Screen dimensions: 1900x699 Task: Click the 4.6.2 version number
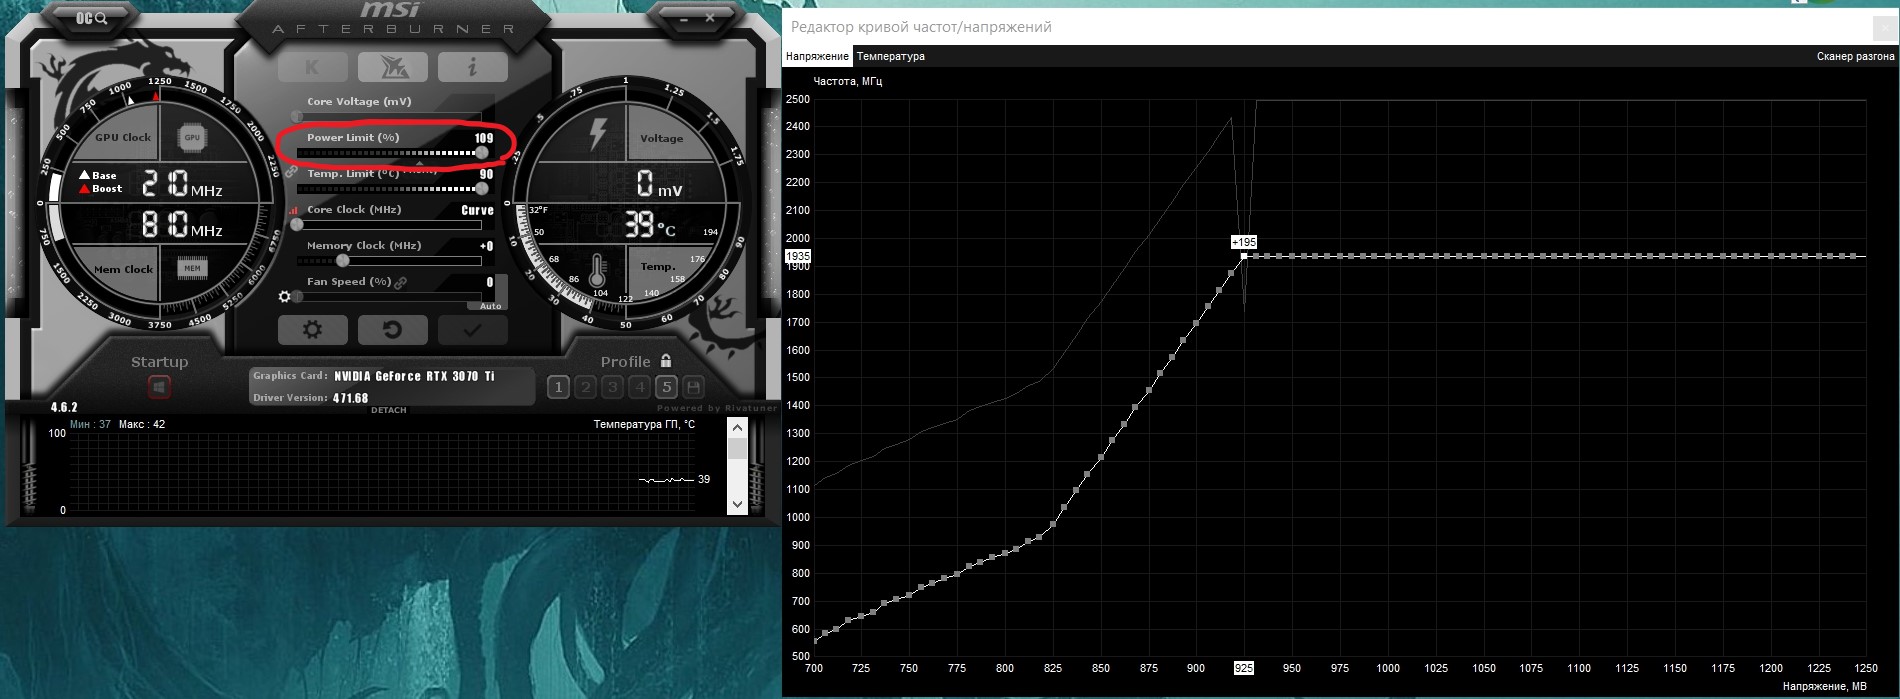coord(64,407)
